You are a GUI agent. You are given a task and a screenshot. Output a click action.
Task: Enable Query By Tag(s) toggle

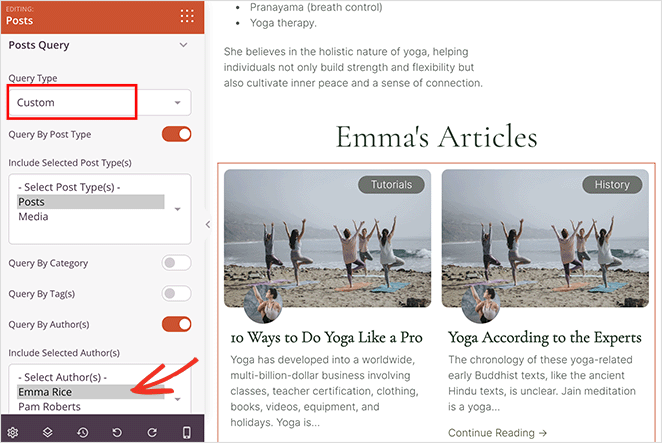coord(176,294)
